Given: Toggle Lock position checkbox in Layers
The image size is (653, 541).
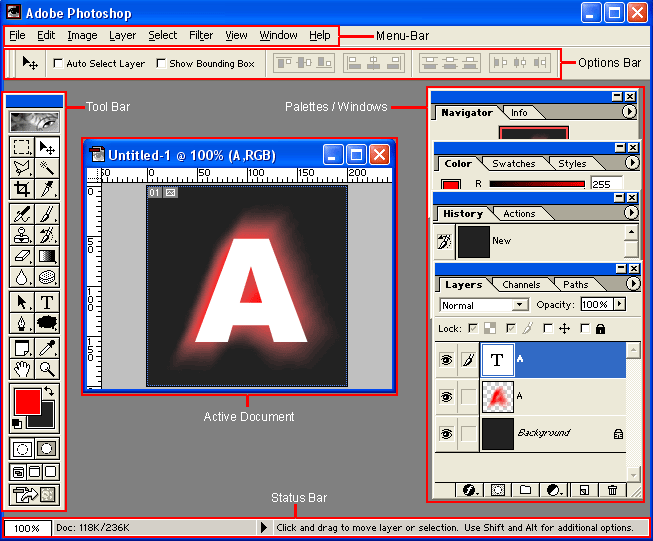Looking at the screenshot, I should pyautogui.click(x=548, y=329).
